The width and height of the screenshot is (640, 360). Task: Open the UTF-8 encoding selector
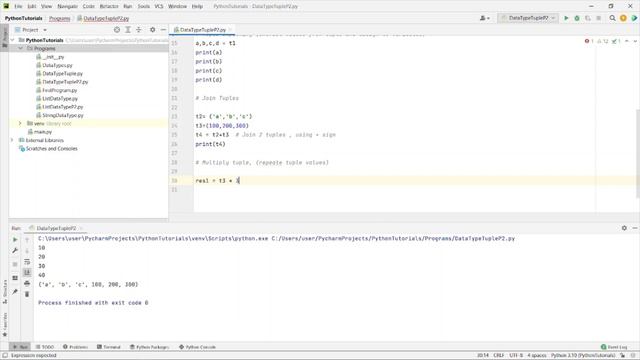point(516,356)
